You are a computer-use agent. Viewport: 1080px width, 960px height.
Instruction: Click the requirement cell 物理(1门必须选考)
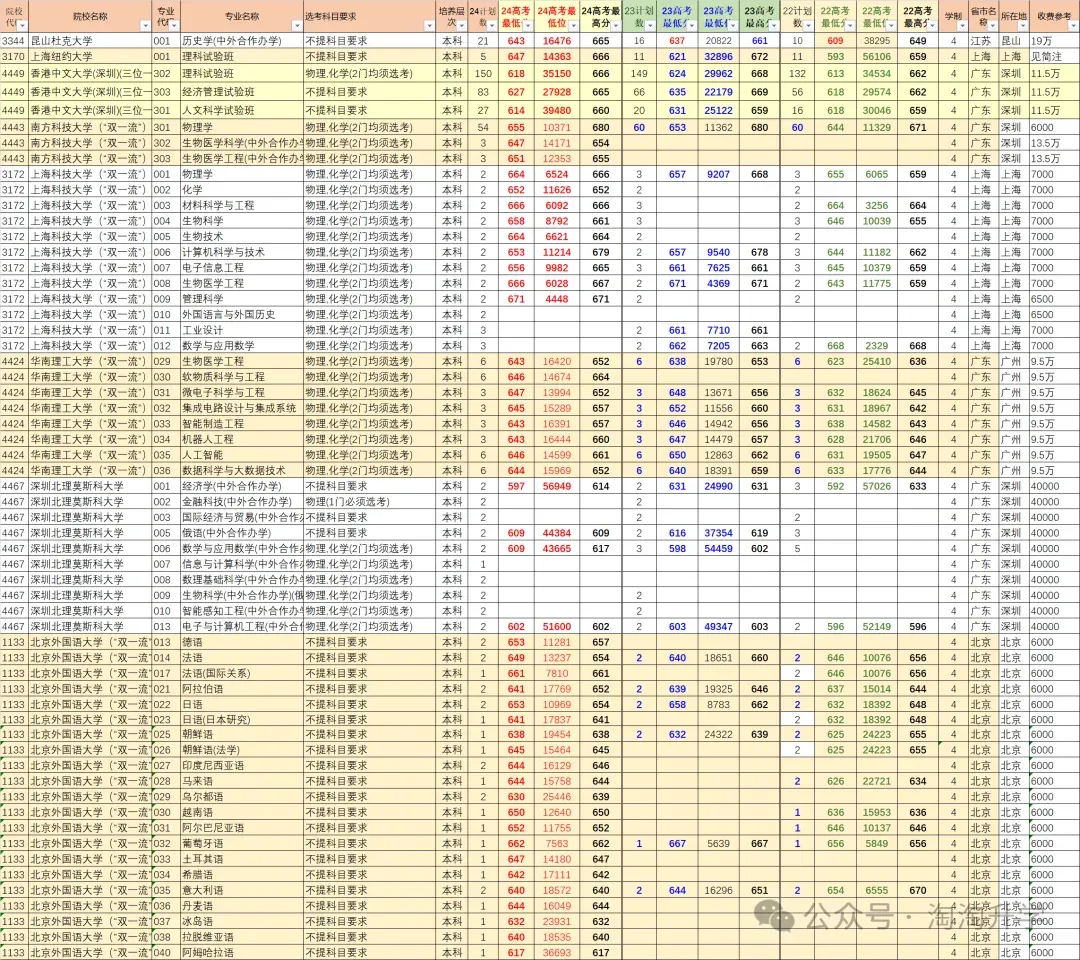370,501
